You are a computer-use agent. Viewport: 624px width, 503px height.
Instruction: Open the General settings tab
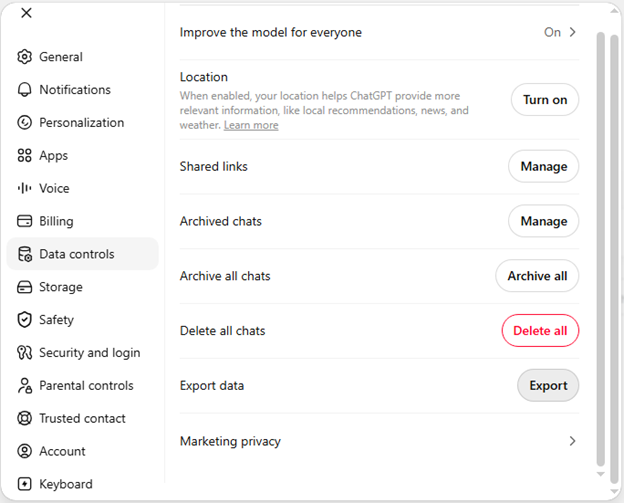(83, 57)
